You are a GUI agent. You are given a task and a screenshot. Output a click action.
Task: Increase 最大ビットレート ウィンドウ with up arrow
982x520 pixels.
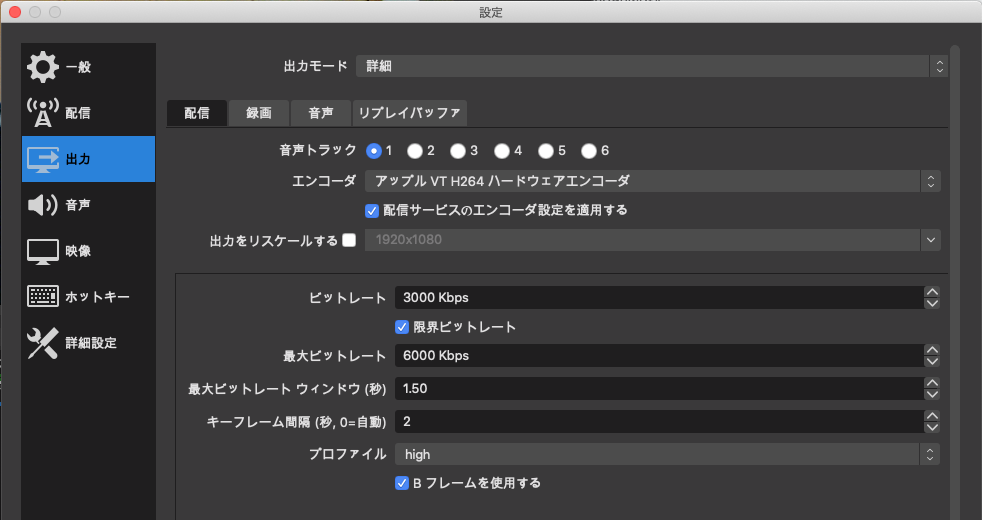(x=932, y=383)
